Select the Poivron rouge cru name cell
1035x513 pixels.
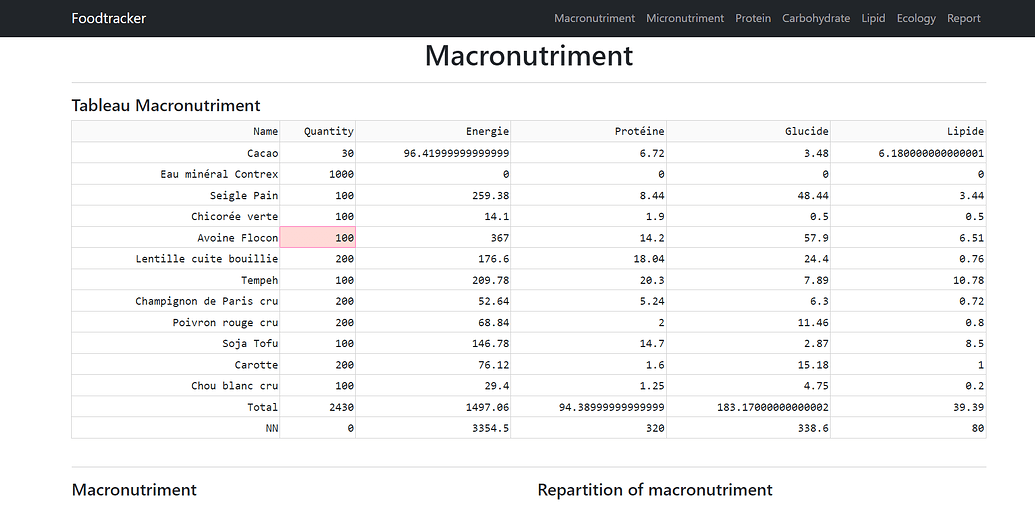176,322
